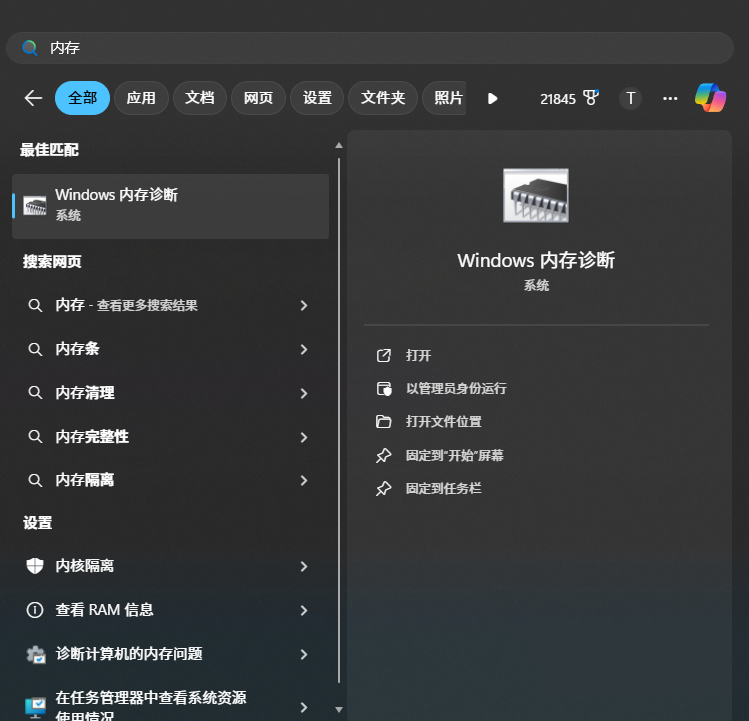The width and height of the screenshot is (749, 721).
Task: Click the play arrow to show more filters
Action: pyautogui.click(x=492, y=98)
